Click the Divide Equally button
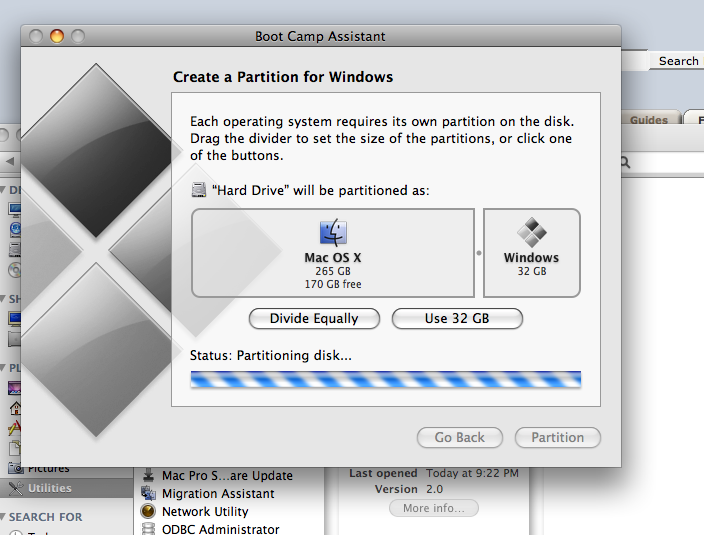Screen dimensions: 704x535 click(x=314, y=319)
